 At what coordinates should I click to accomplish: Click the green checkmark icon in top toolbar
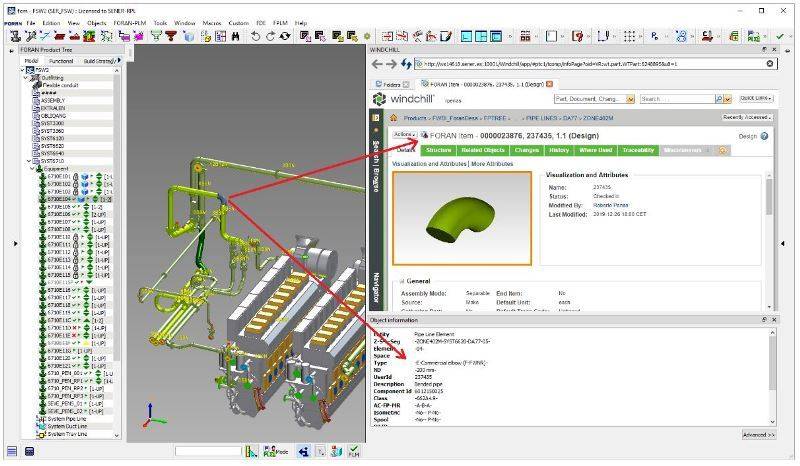click(779, 36)
